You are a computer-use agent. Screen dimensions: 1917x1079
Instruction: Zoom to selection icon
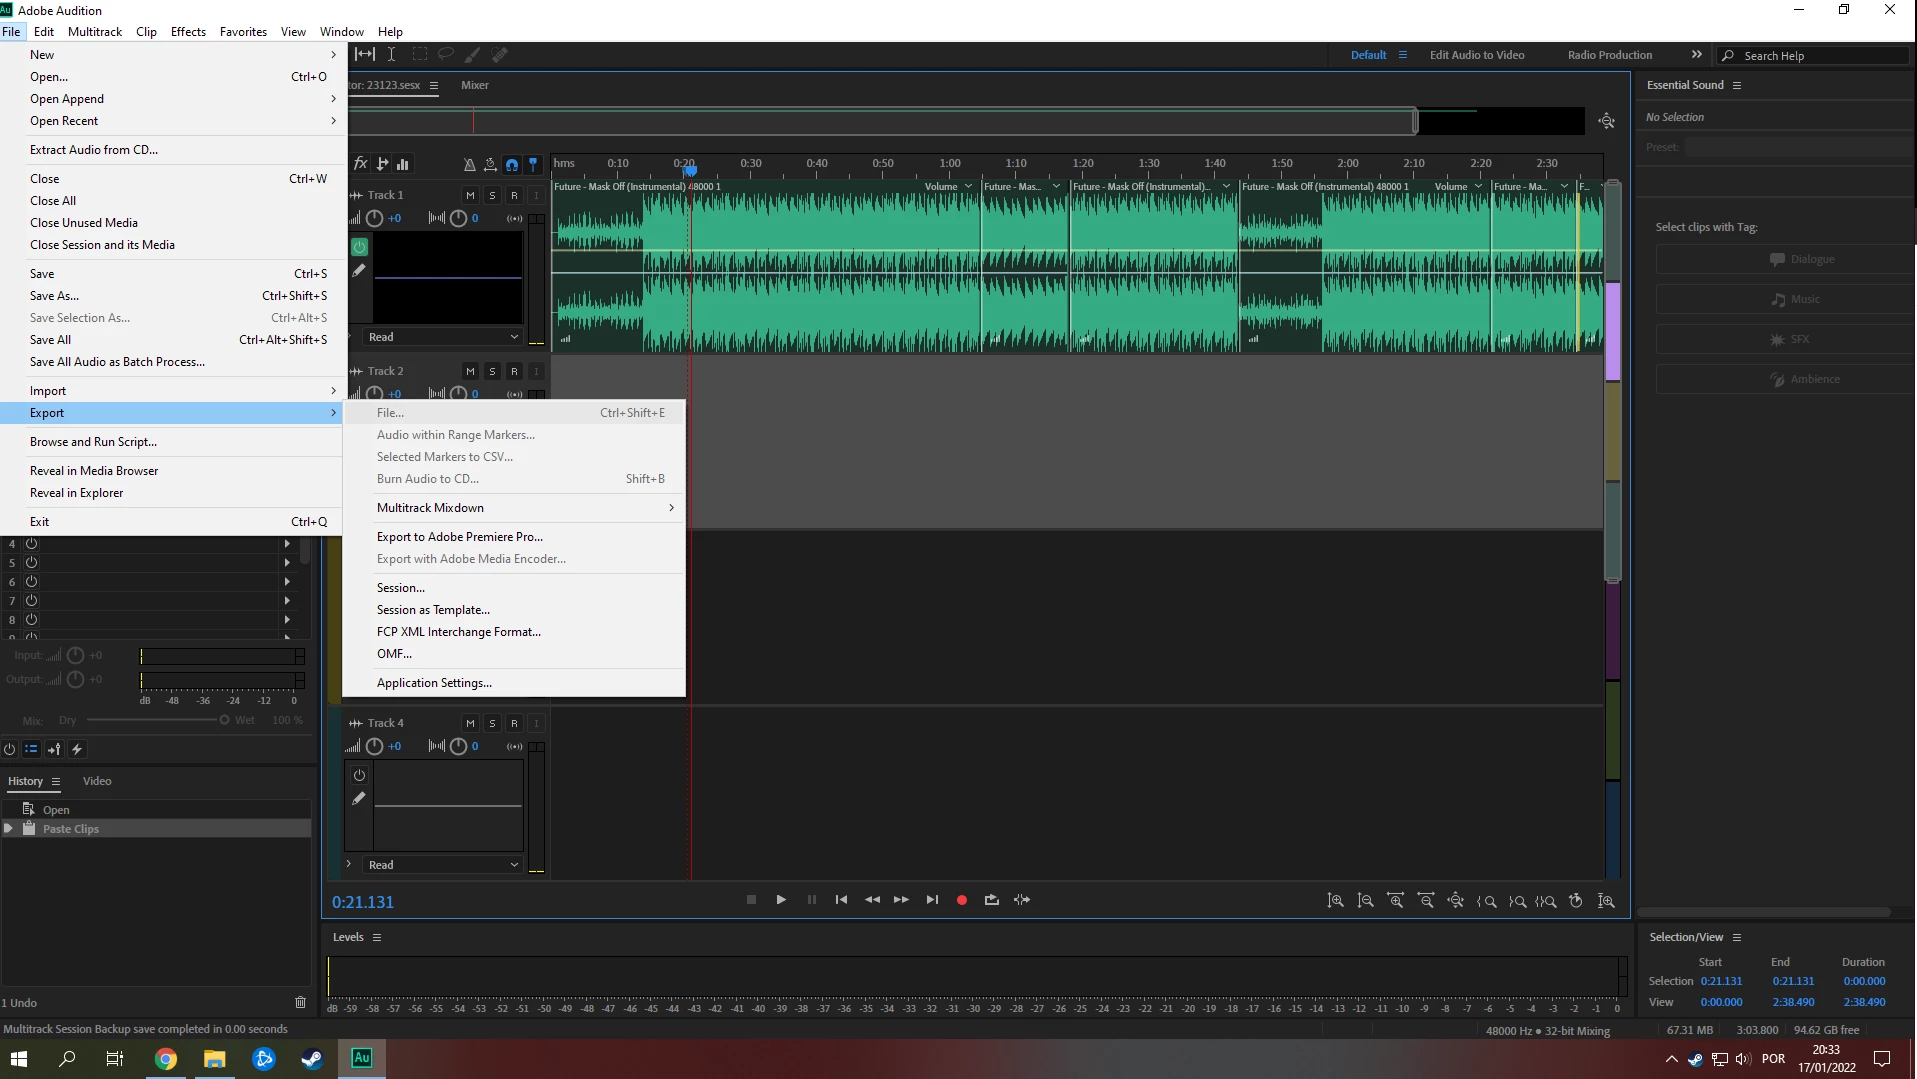pyautogui.click(x=1546, y=901)
